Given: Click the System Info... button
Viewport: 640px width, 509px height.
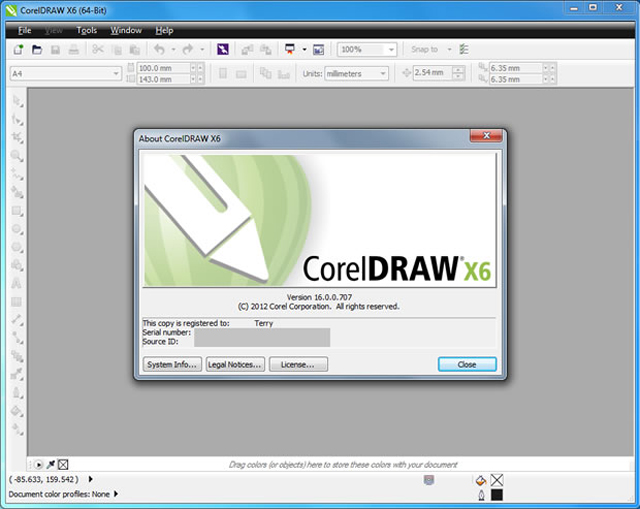Looking at the screenshot, I should tap(172, 365).
